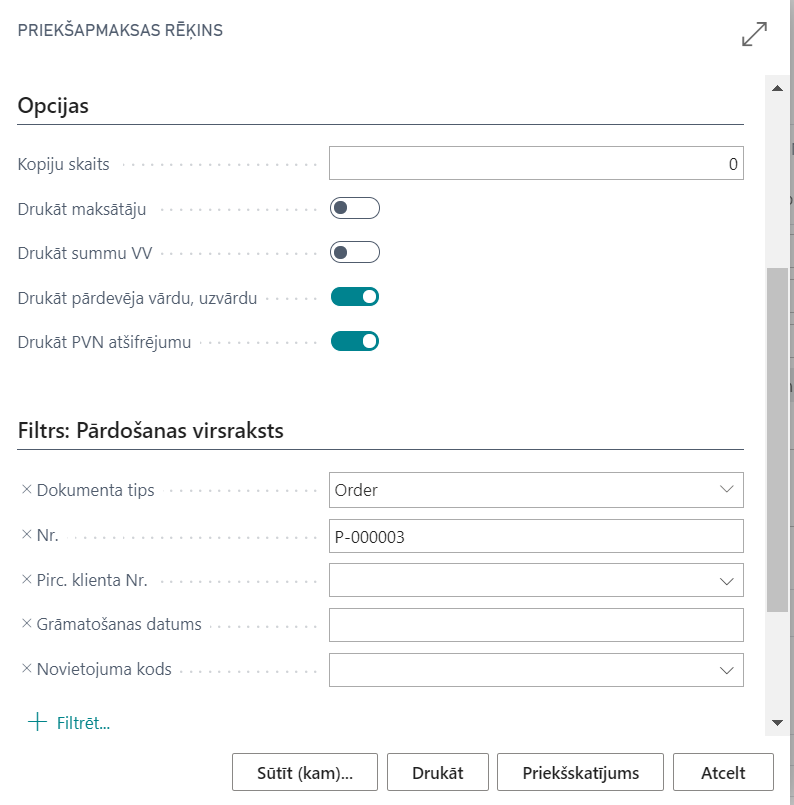
Task: Click the vertical scrollbar thumb
Action: coord(778,439)
